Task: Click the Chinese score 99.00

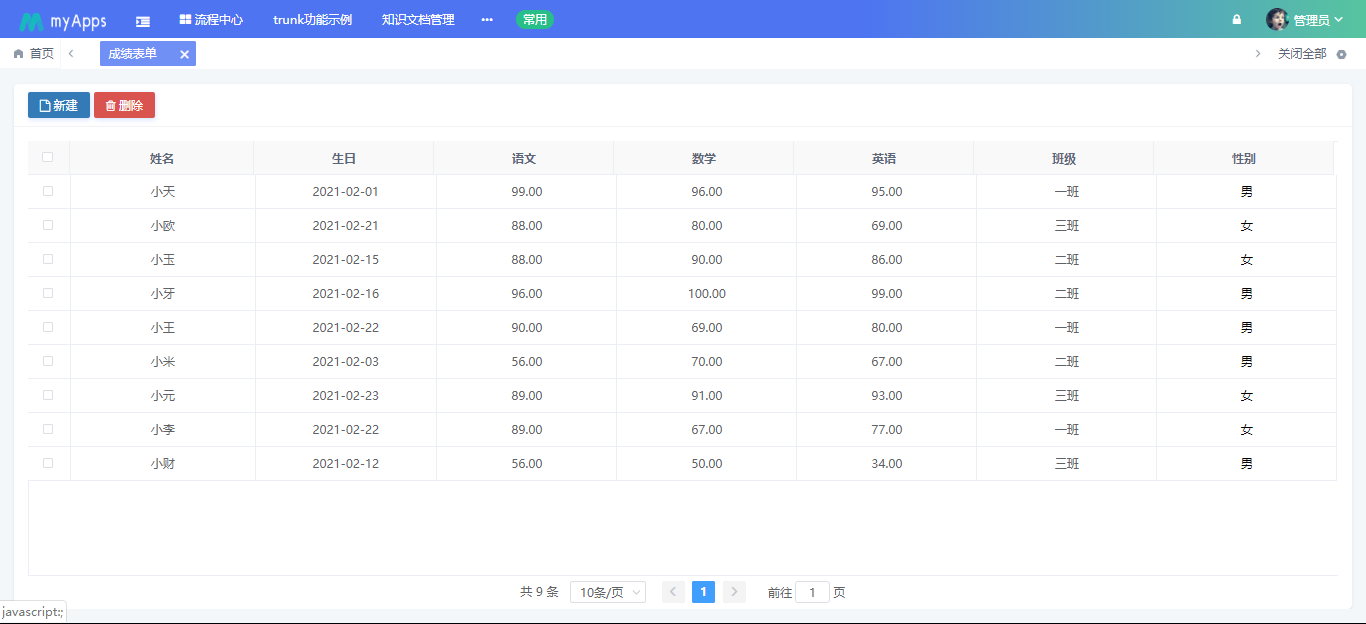Action: (x=527, y=192)
